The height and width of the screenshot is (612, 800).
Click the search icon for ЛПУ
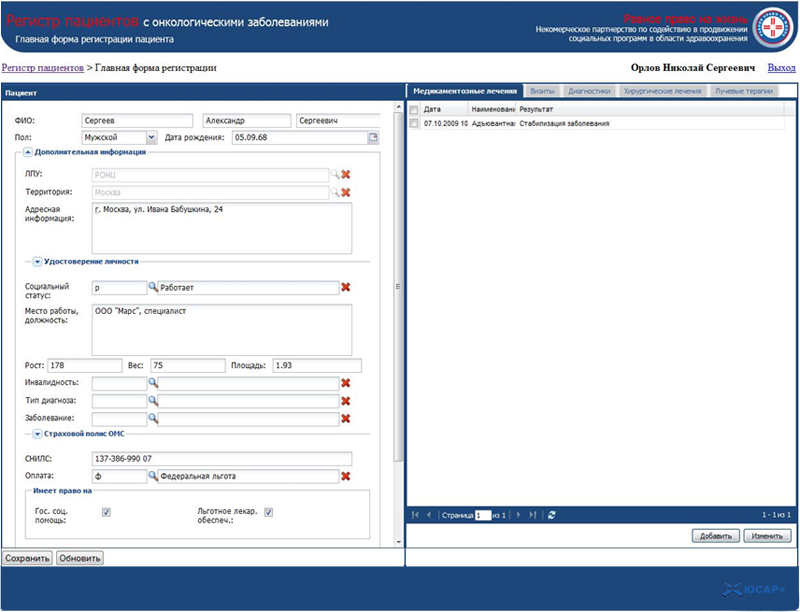335,175
